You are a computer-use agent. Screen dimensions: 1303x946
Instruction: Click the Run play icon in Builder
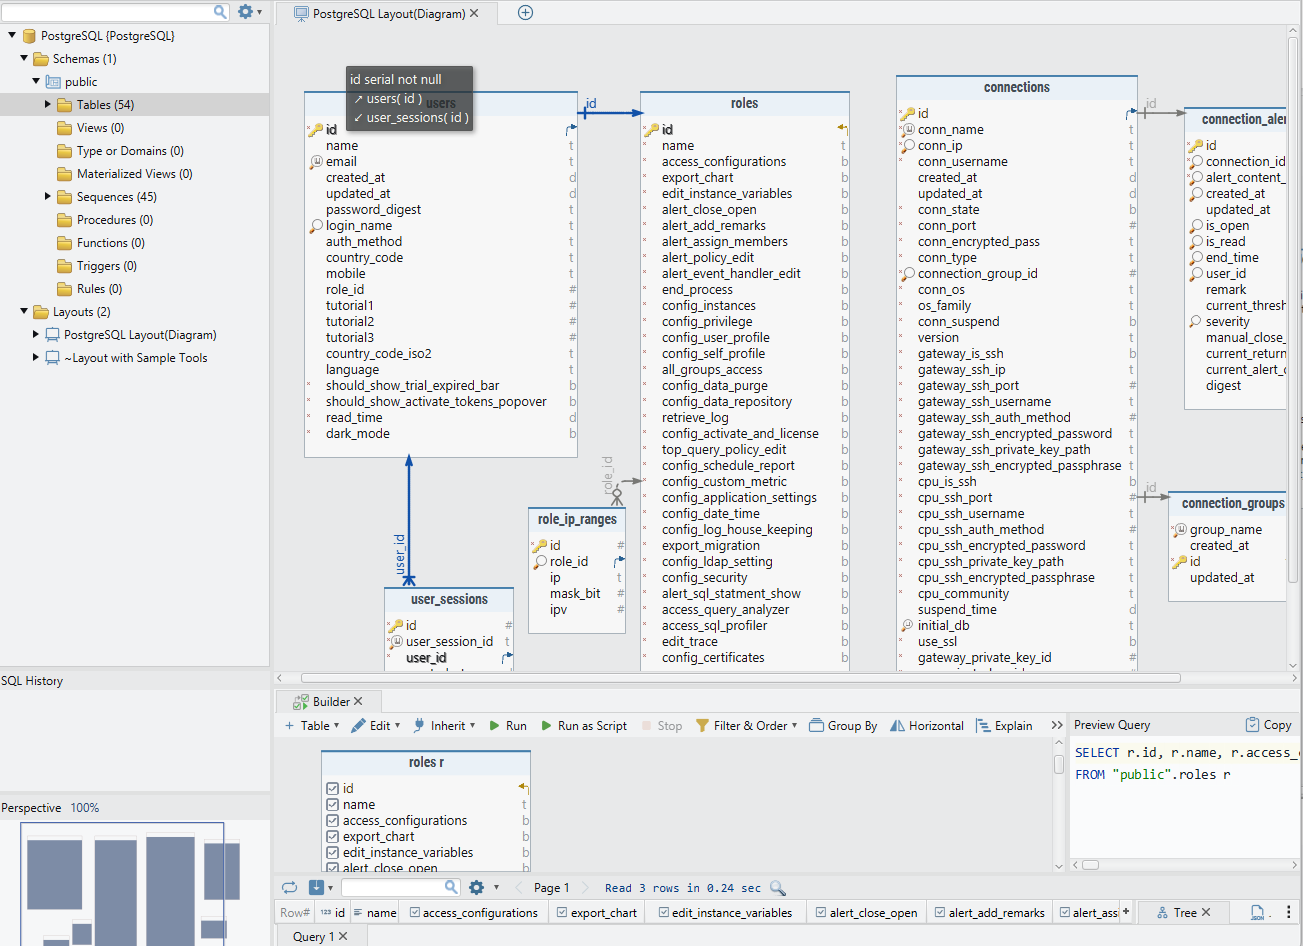495,726
